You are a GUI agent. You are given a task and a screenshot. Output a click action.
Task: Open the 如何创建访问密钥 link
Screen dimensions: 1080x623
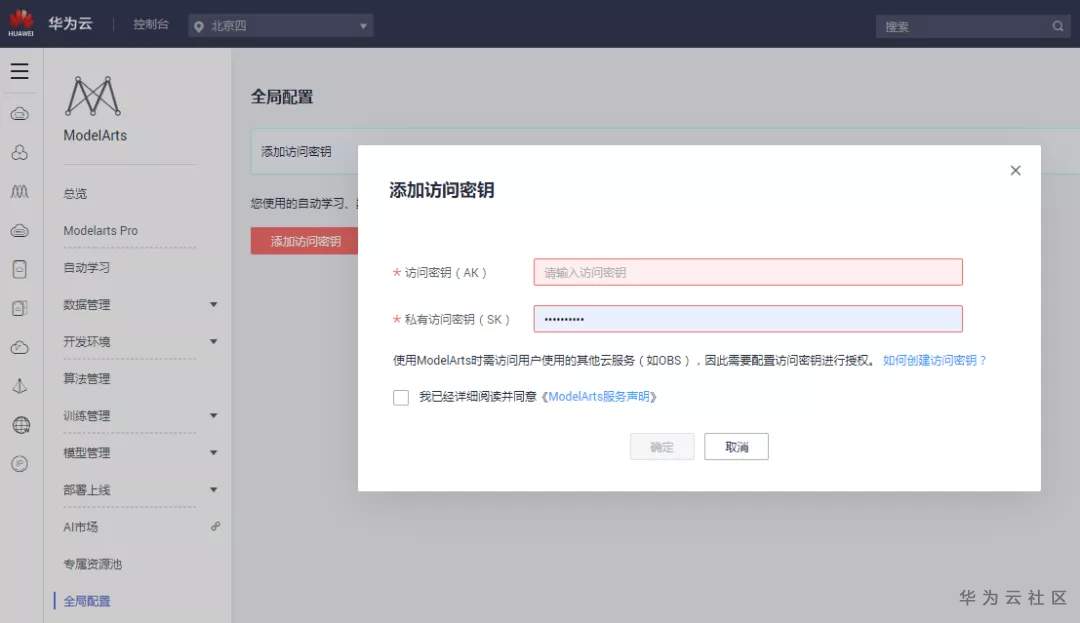(x=935, y=360)
